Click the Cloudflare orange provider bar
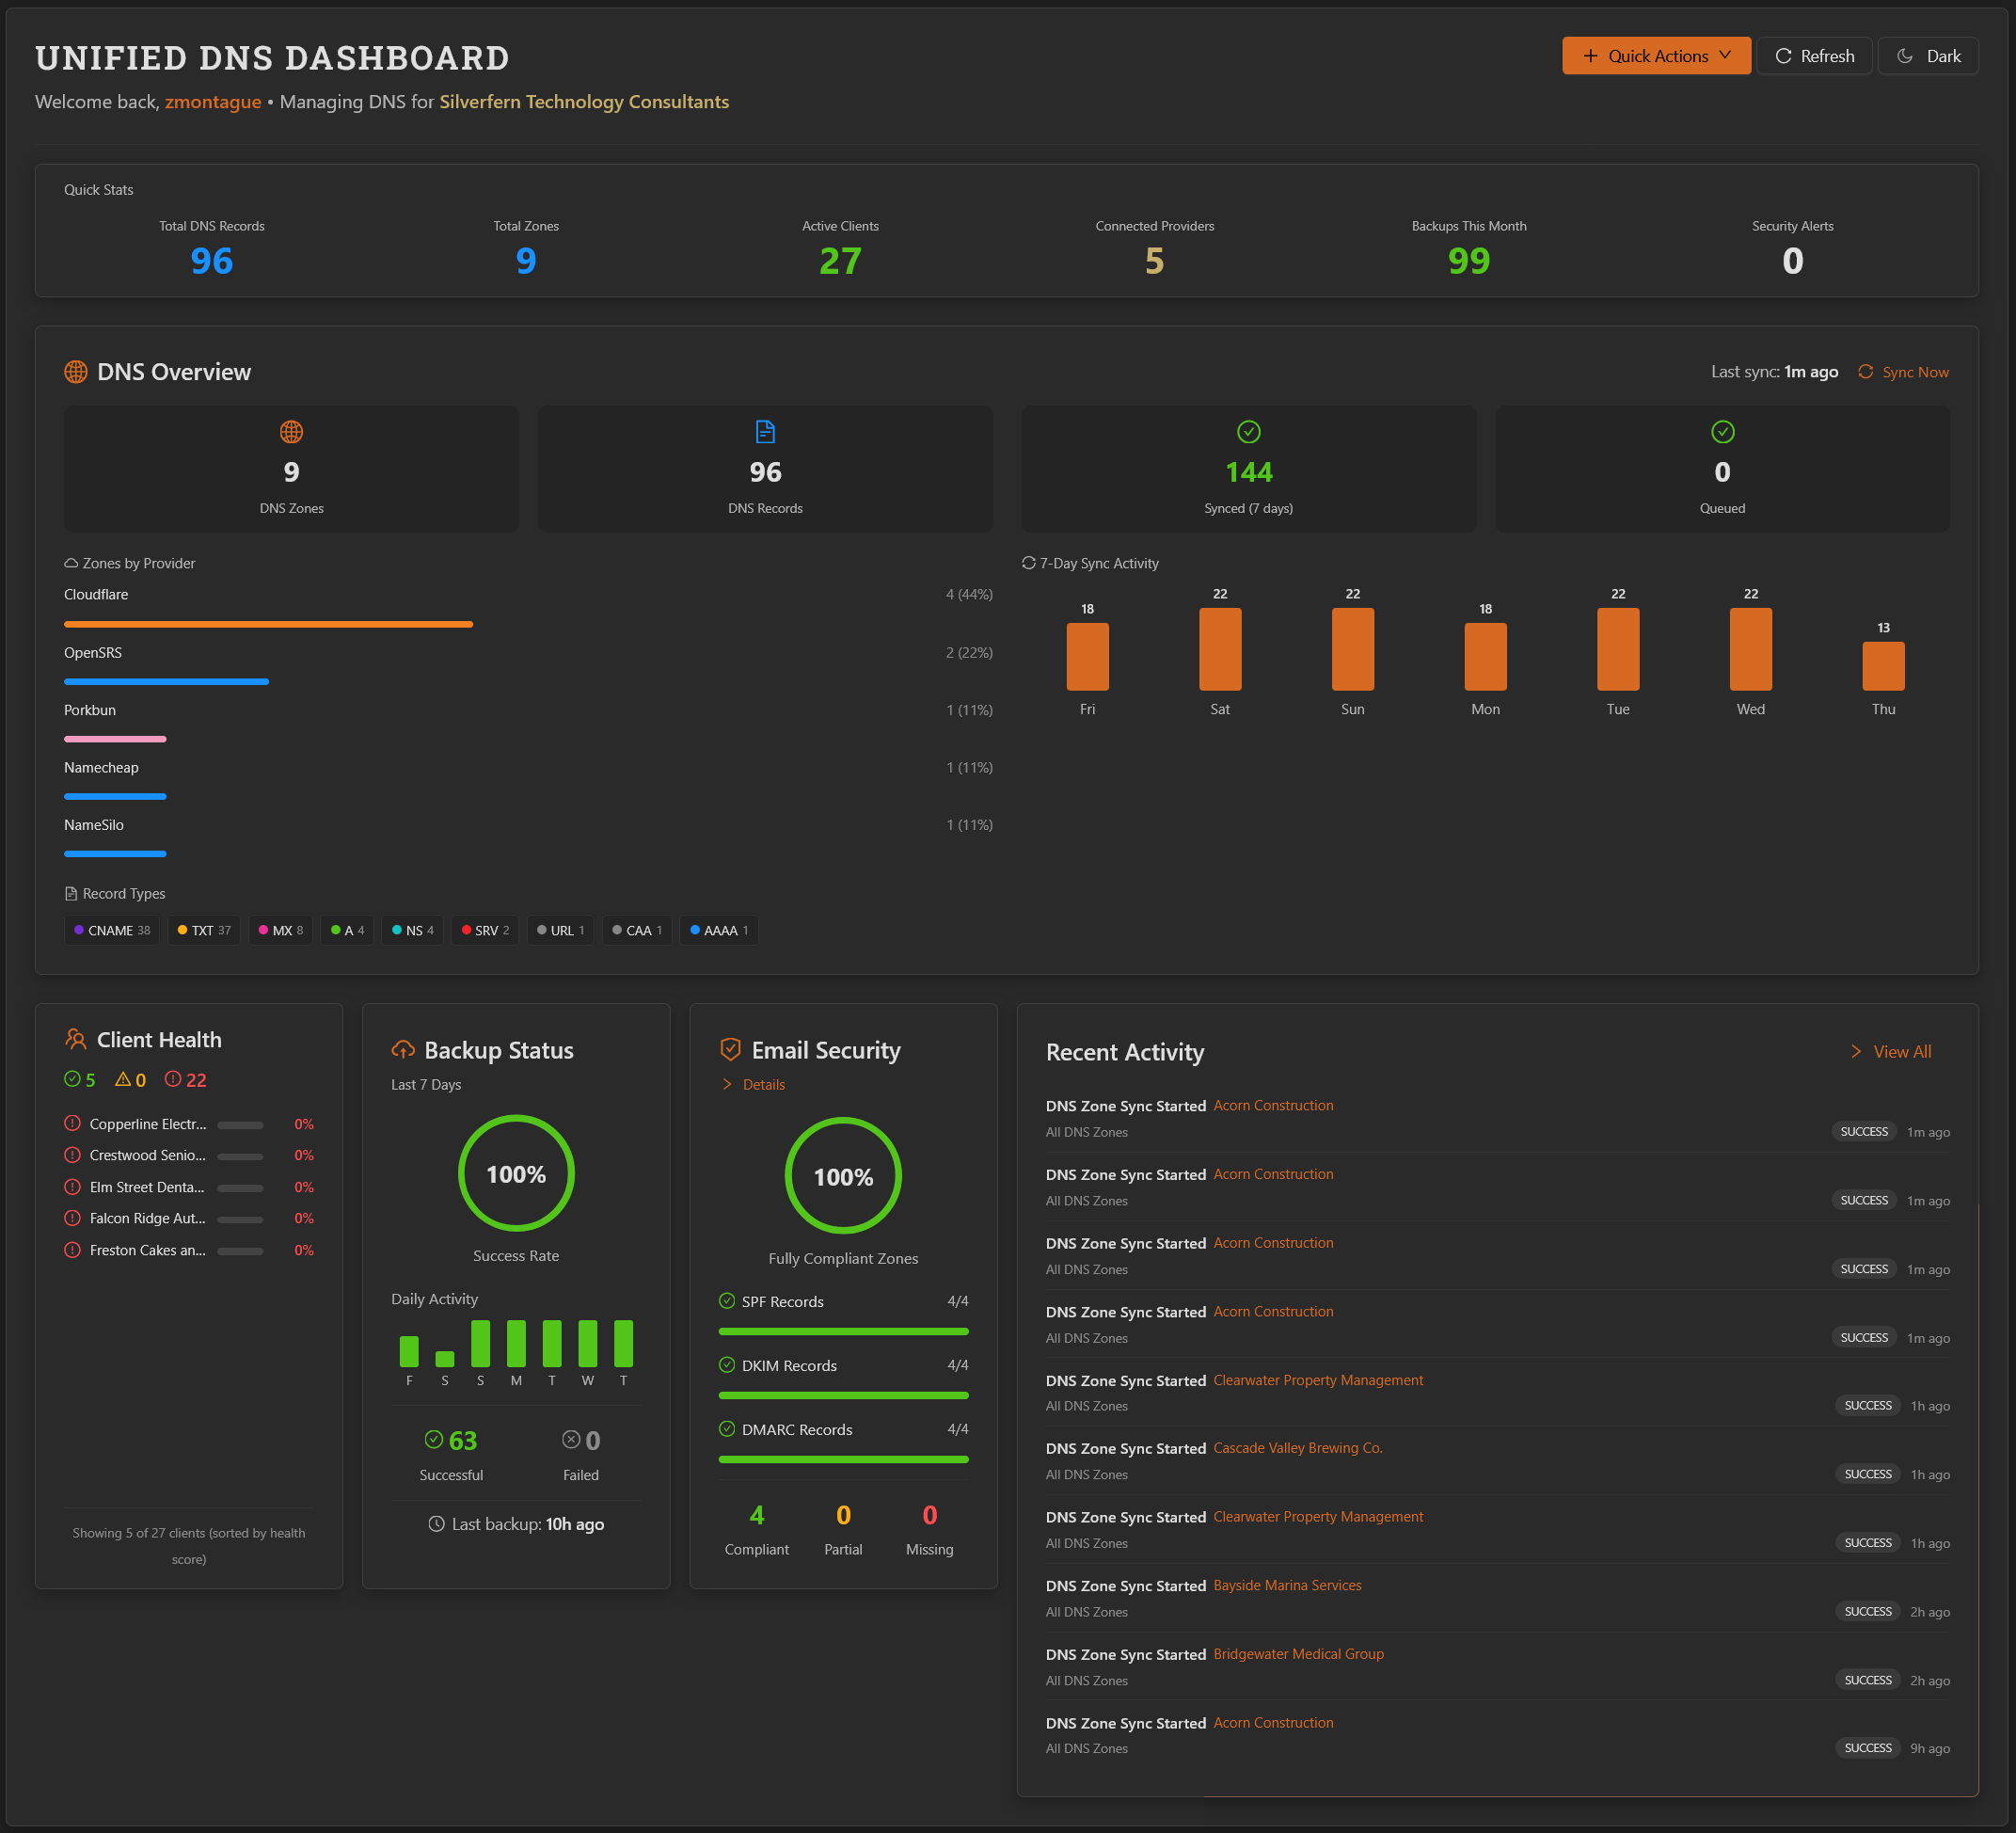 click(268, 624)
